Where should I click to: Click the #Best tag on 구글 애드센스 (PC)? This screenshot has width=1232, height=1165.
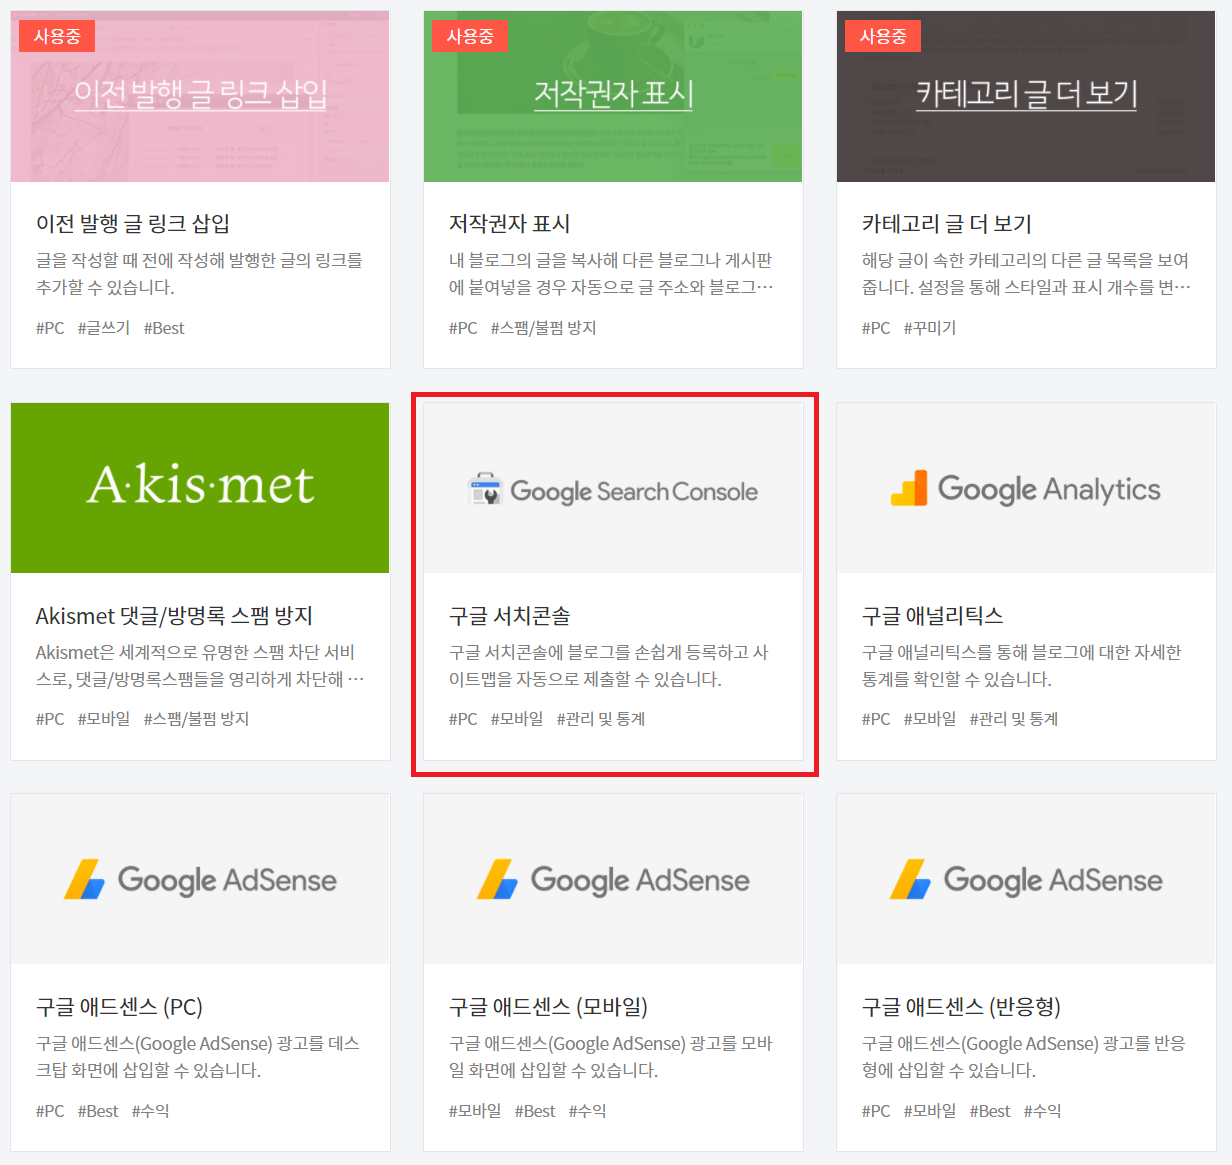98,1111
